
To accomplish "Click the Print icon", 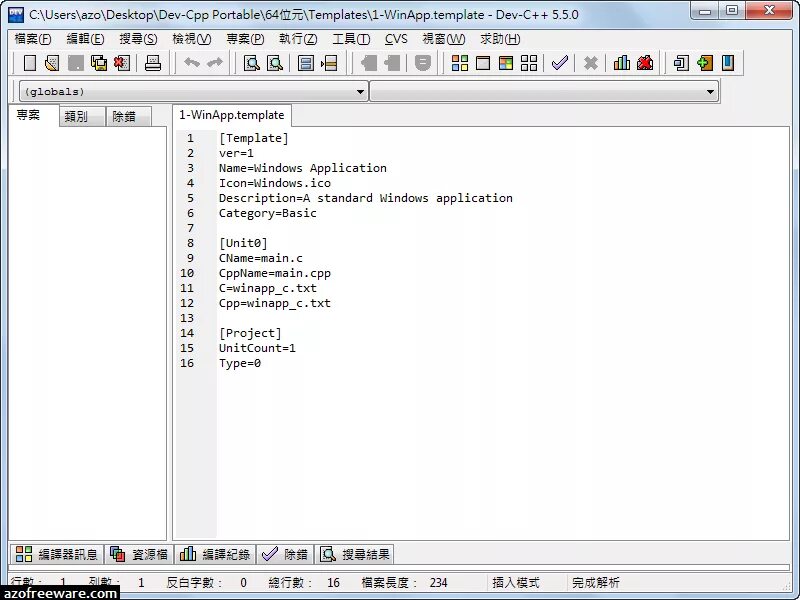I will 153,63.
